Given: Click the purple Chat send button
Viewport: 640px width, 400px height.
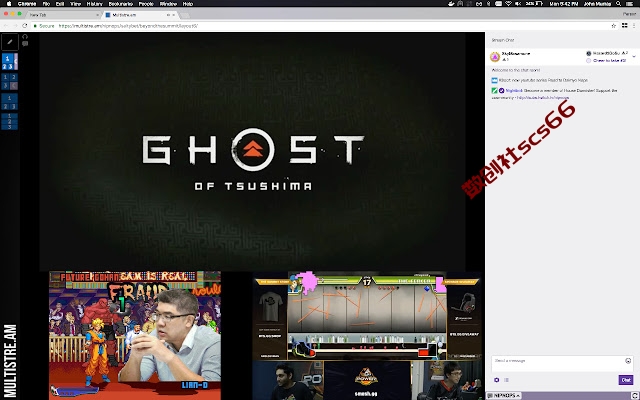Looking at the screenshot, I should point(626,380).
